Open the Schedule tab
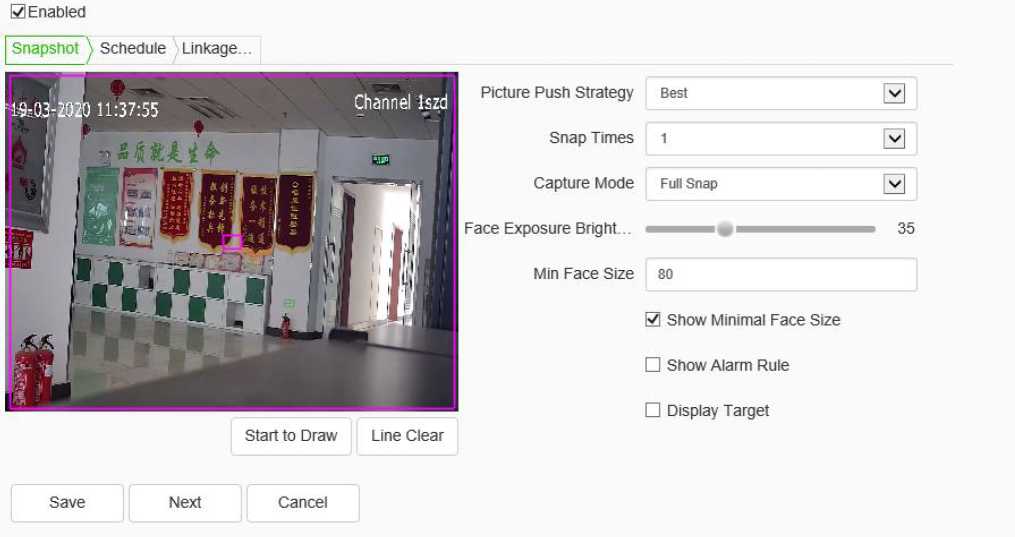 [132, 49]
